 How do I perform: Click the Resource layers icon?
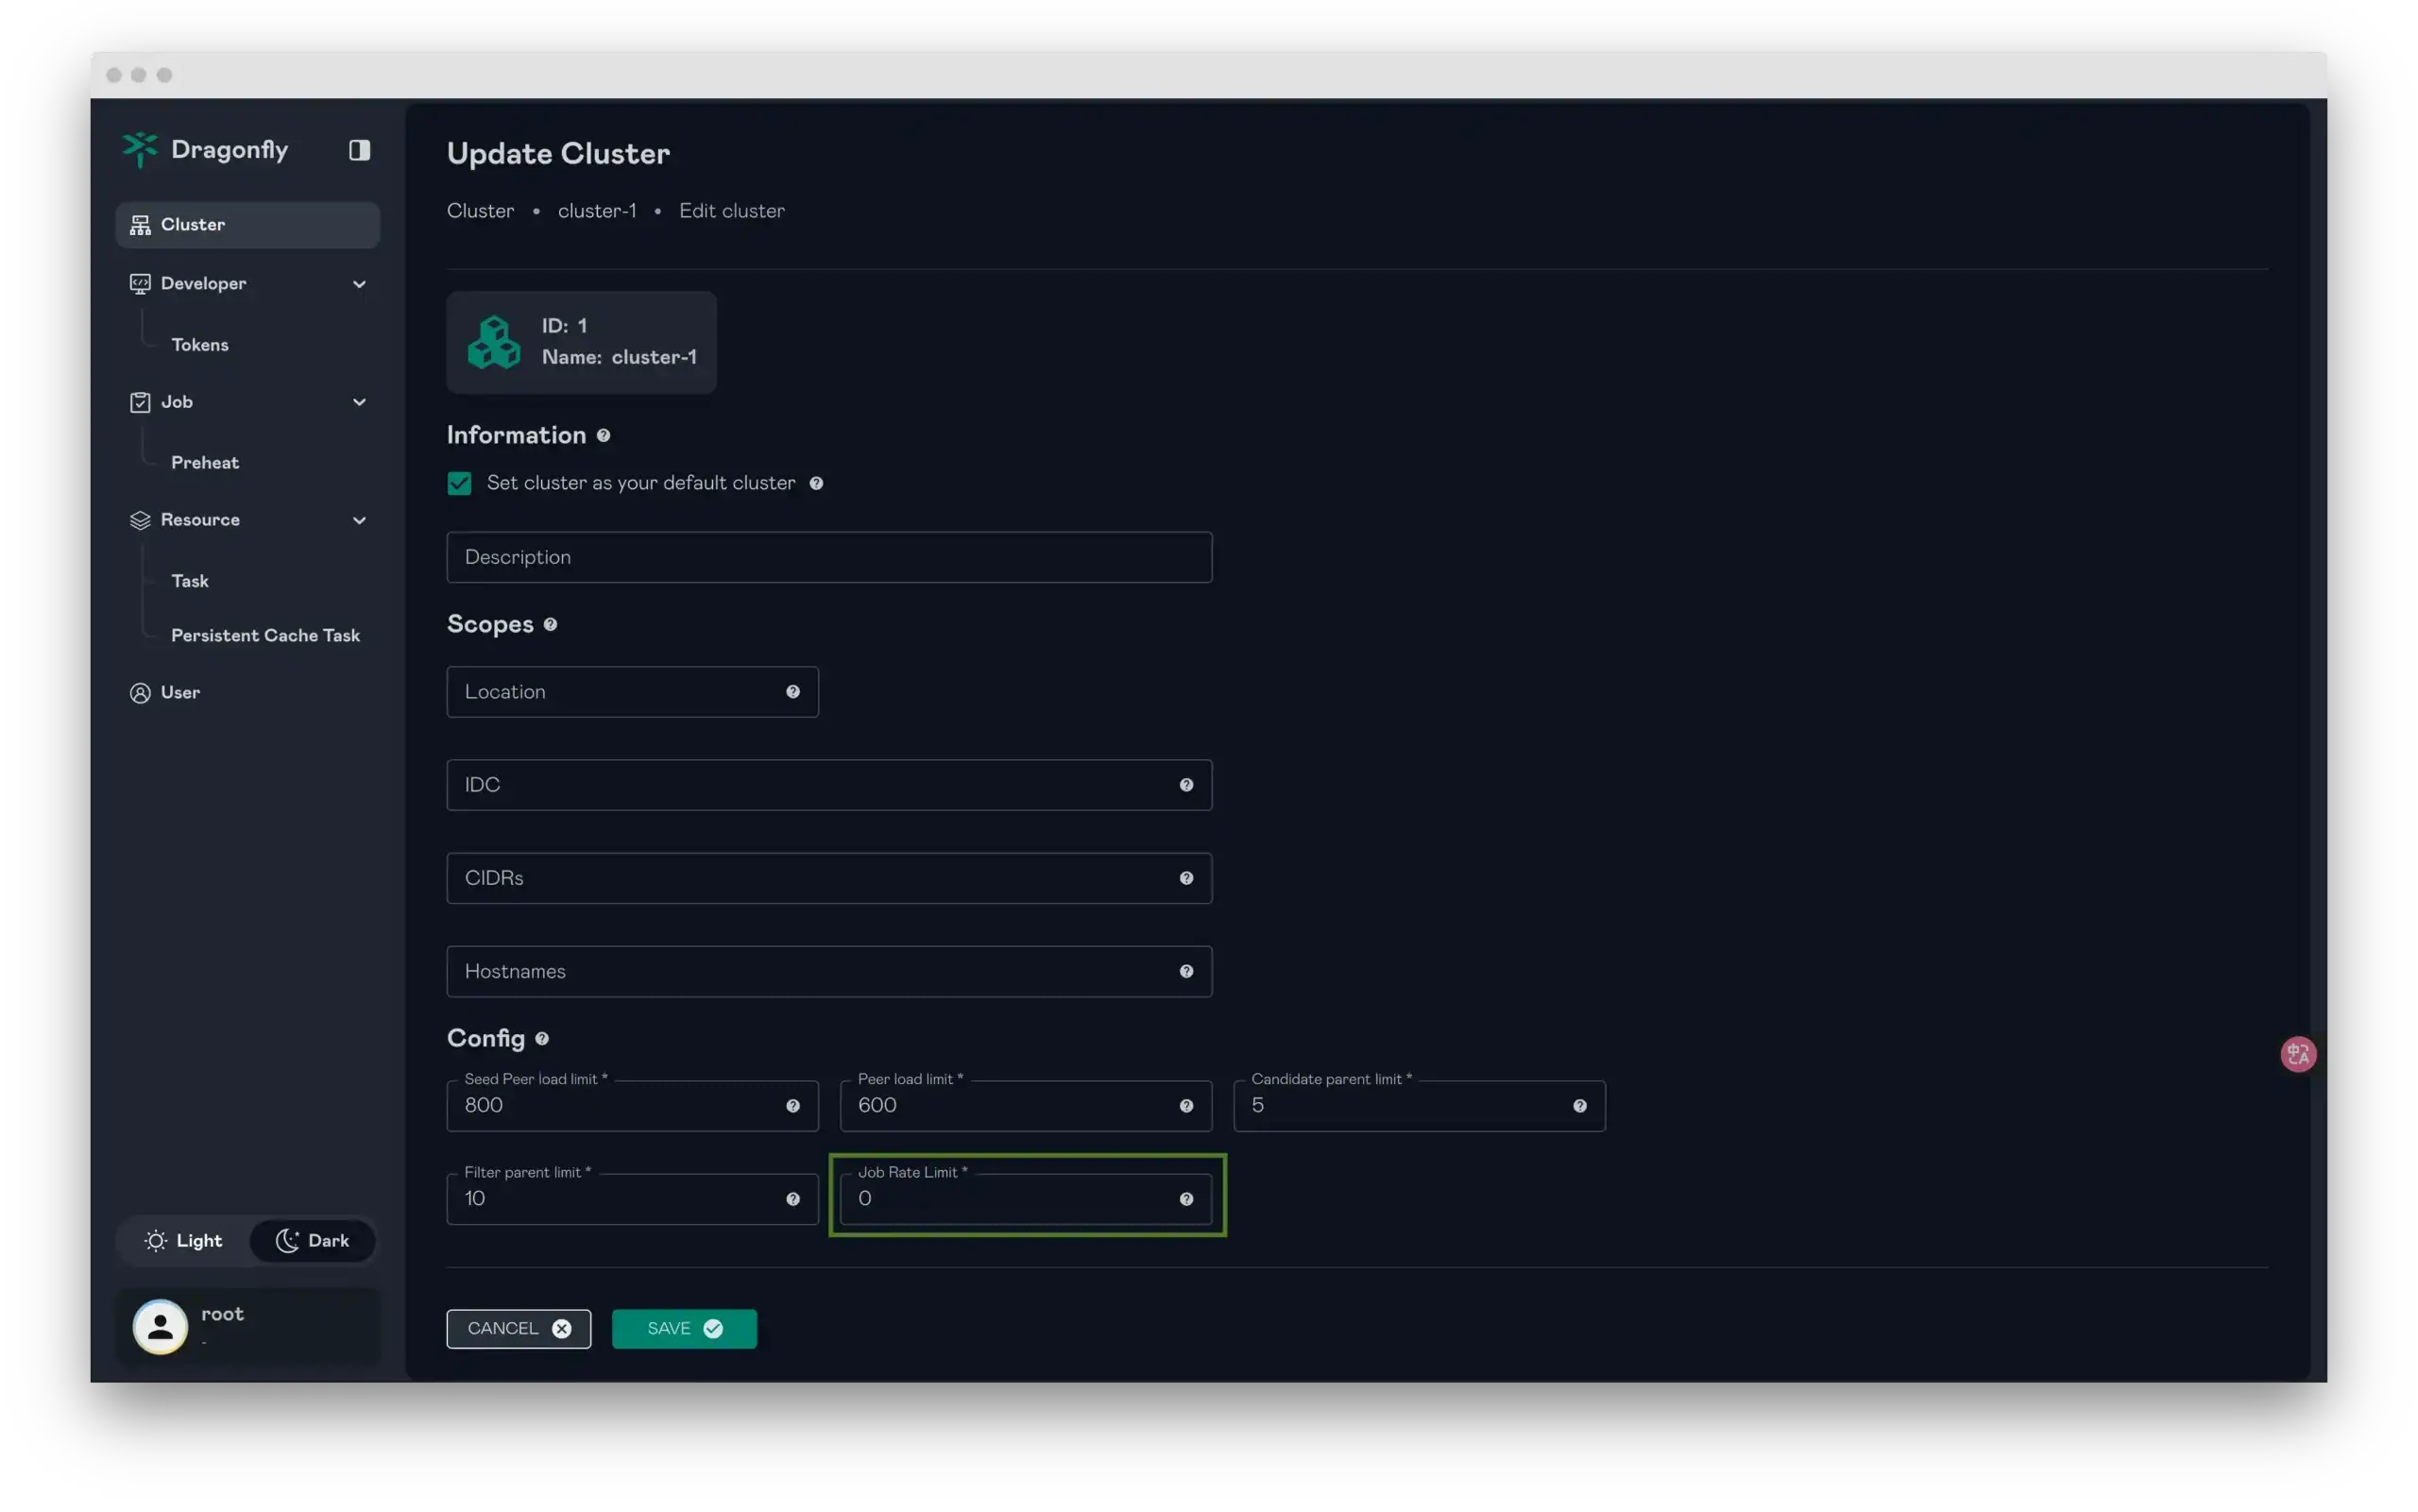coord(140,519)
